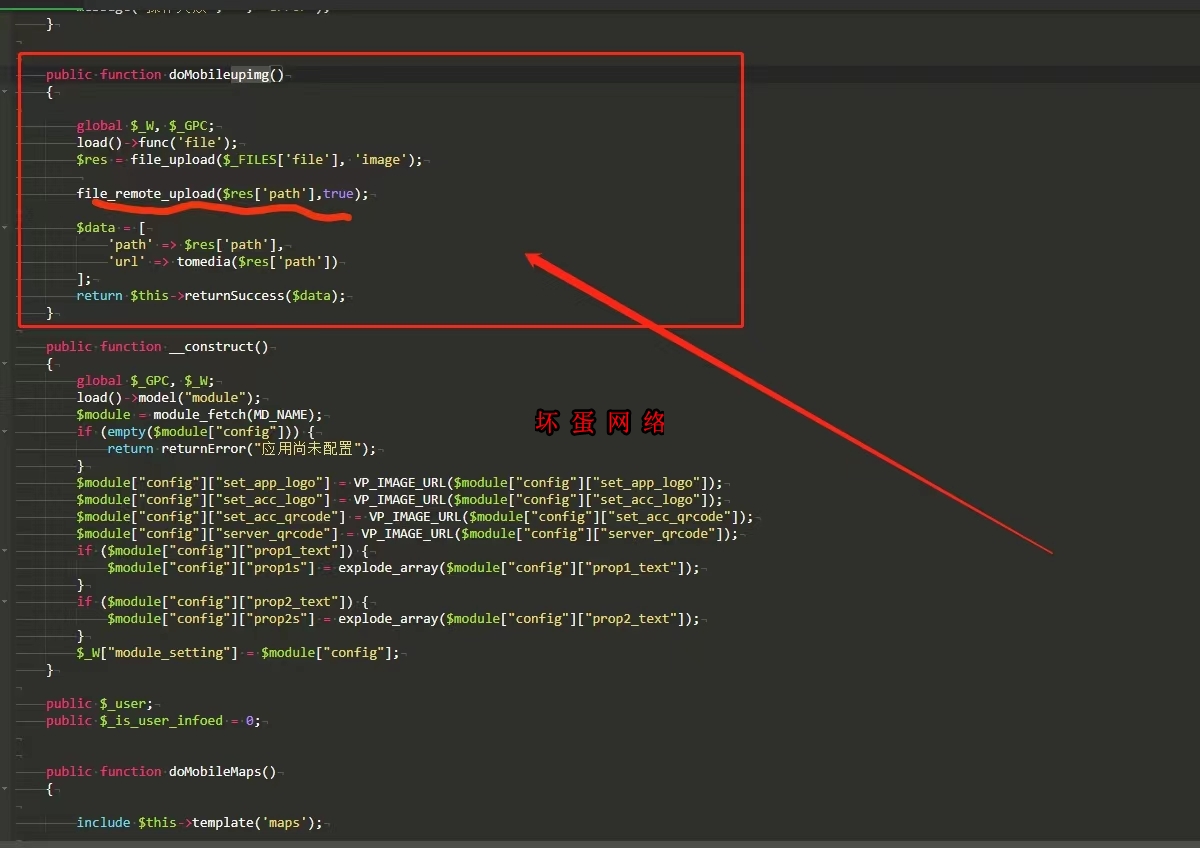Collapse the __construct function body fold arrow
This screenshot has width=1200, height=848.
[x=5, y=363]
